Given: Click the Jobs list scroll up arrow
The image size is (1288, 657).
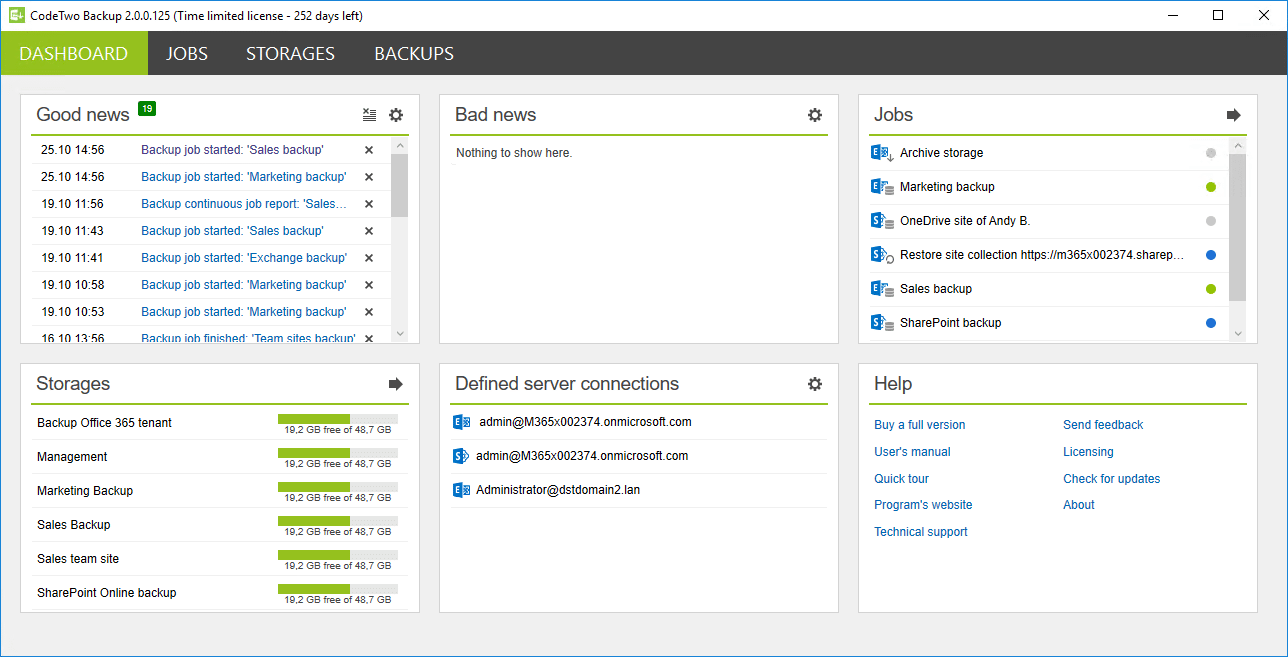Looking at the screenshot, I should point(1238,146).
